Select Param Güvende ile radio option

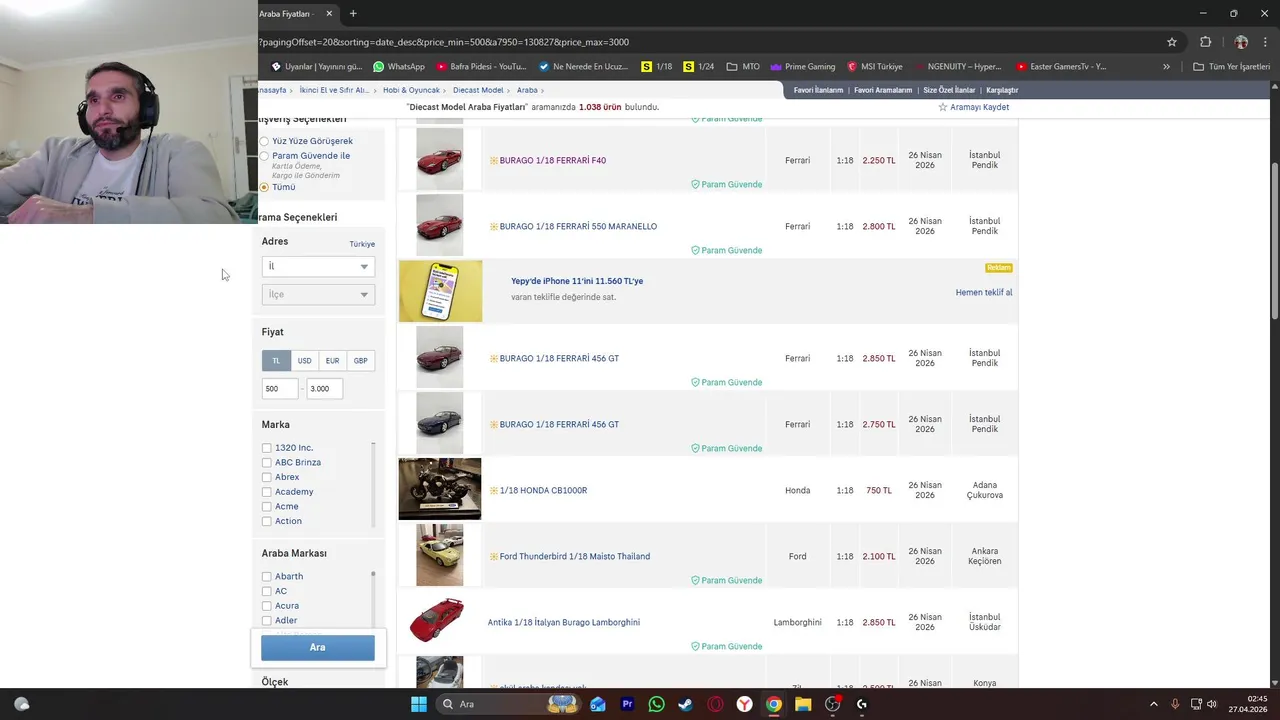click(264, 156)
